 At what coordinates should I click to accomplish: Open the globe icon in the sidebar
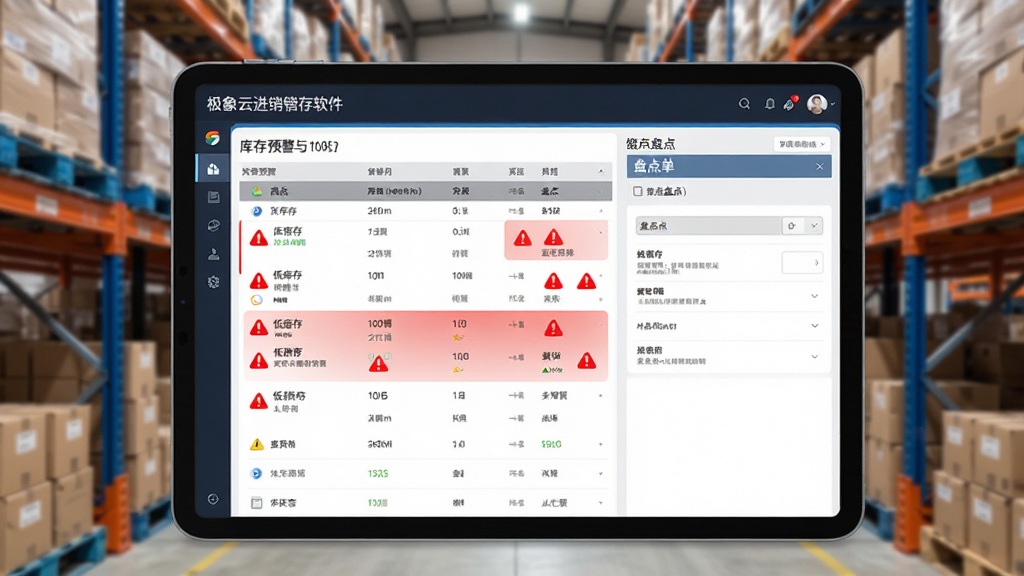pyautogui.click(x=214, y=225)
